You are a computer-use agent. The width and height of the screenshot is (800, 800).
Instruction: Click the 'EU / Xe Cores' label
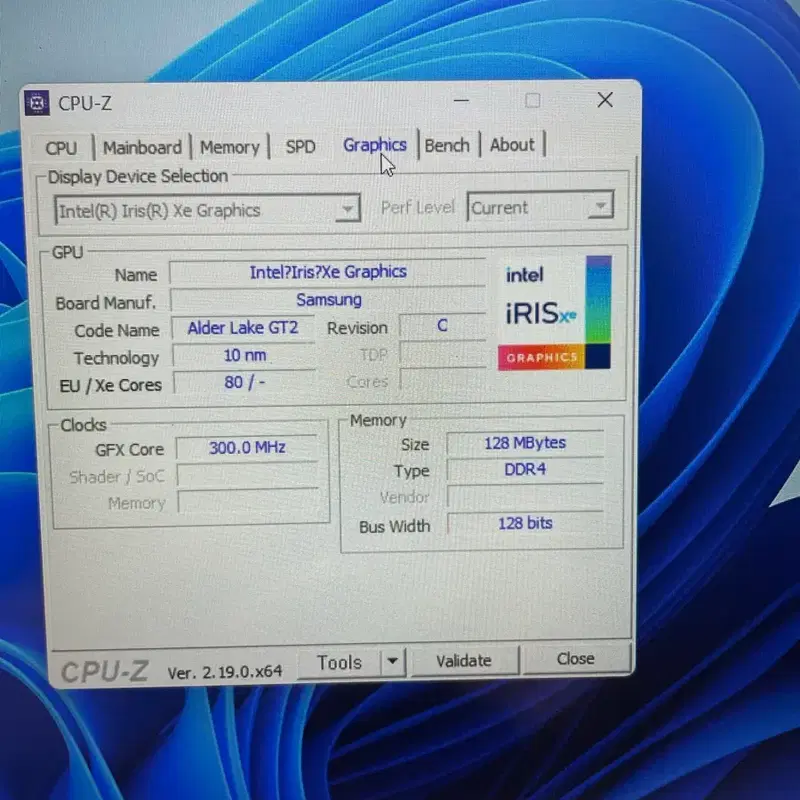click(111, 385)
